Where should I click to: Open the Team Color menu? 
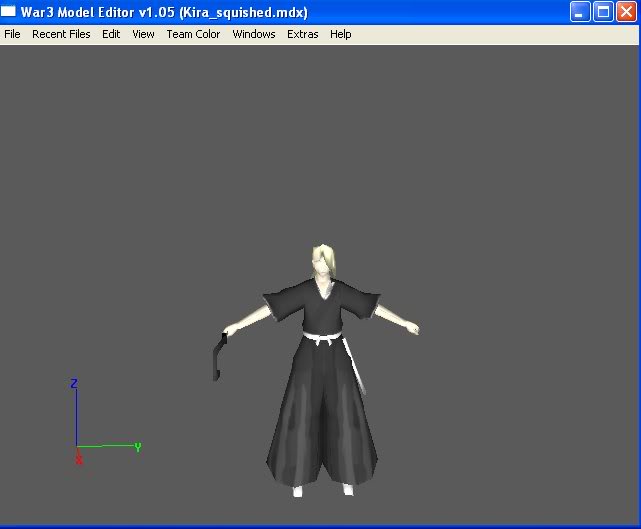pyautogui.click(x=193, y=34)
